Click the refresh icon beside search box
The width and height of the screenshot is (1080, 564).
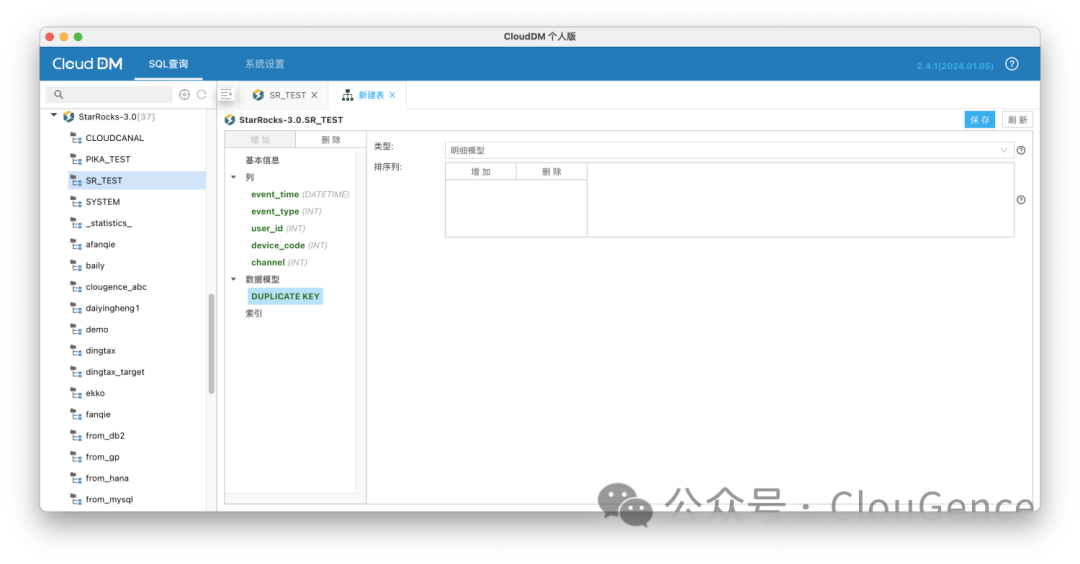[201, 94]
